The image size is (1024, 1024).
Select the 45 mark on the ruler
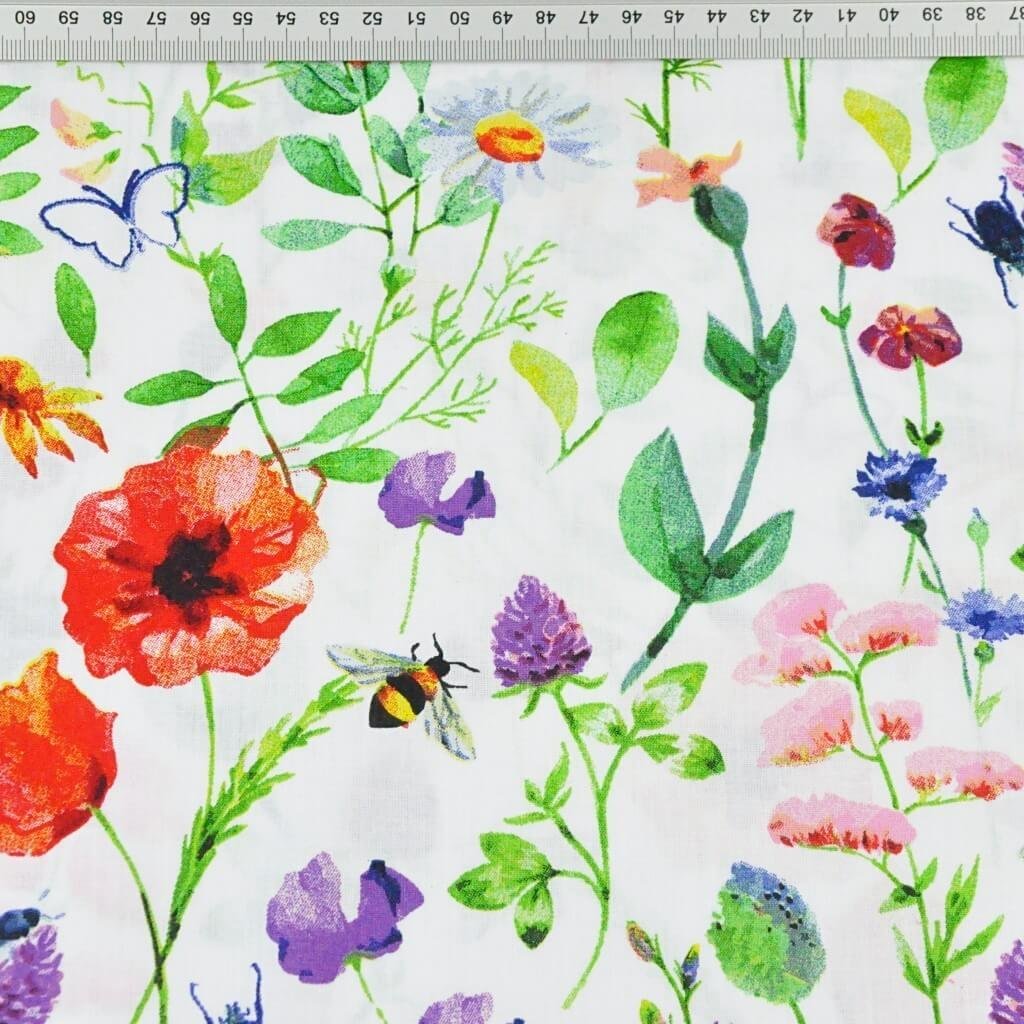[673, 17]
